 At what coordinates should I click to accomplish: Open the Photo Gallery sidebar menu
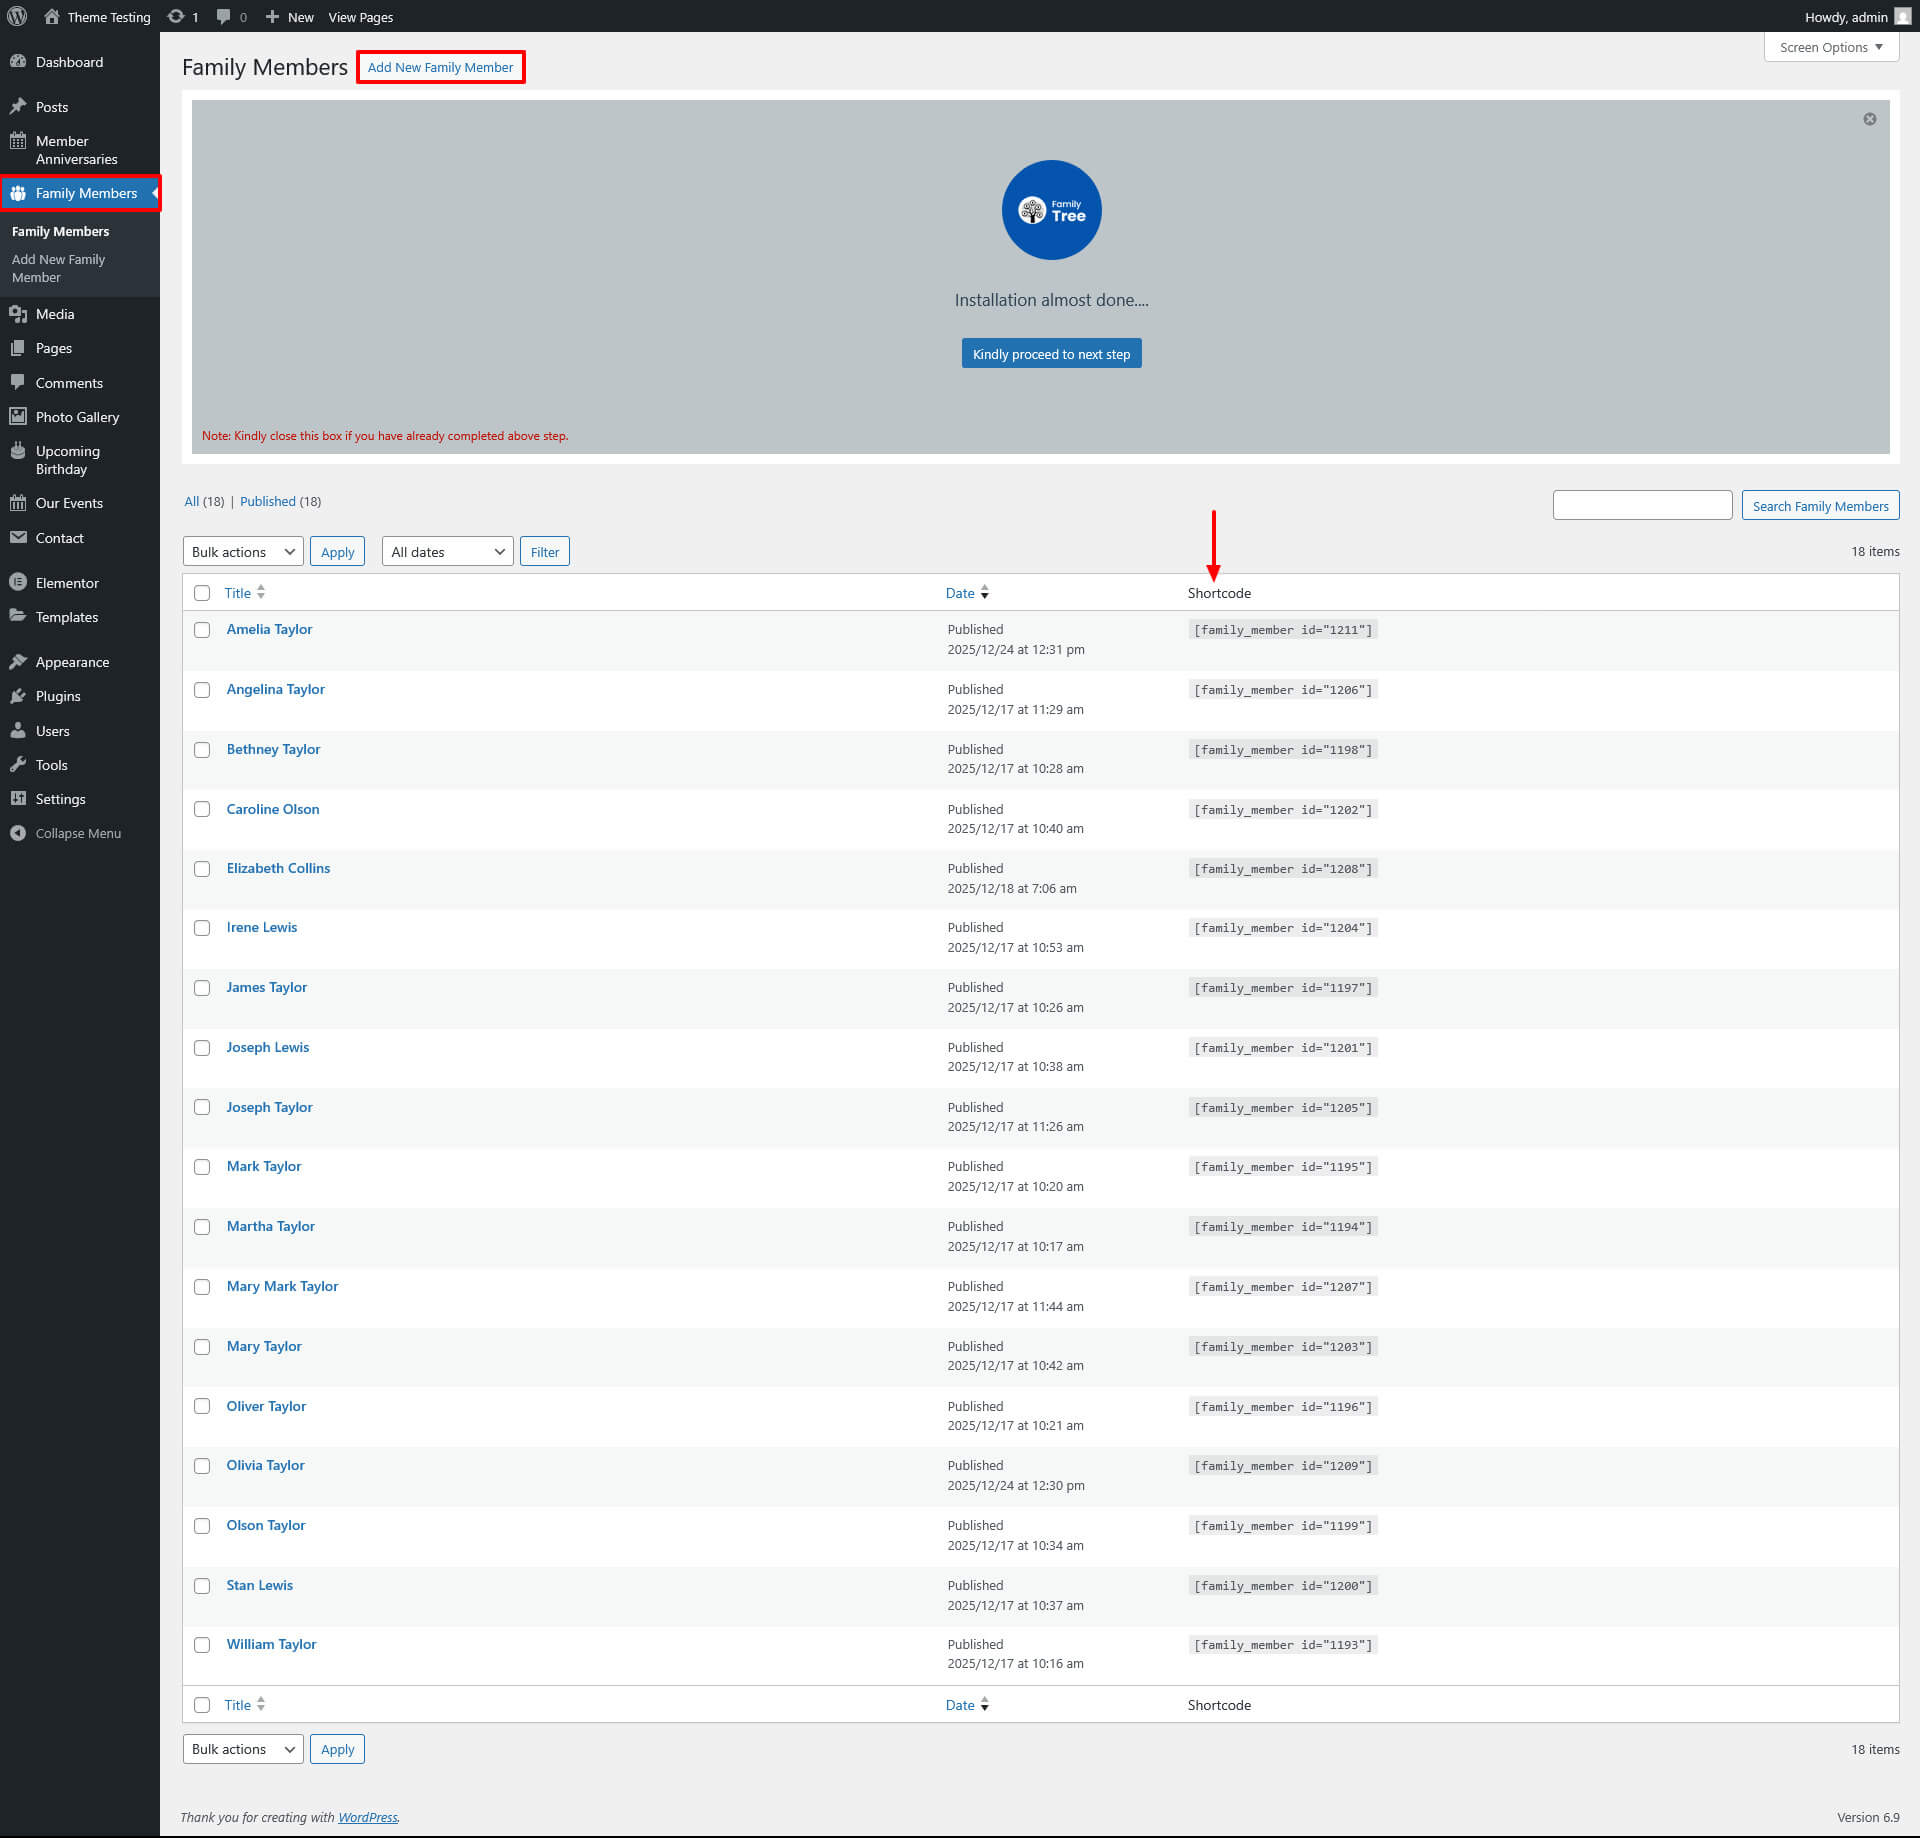pyautogui.click(x=77, y=417)
